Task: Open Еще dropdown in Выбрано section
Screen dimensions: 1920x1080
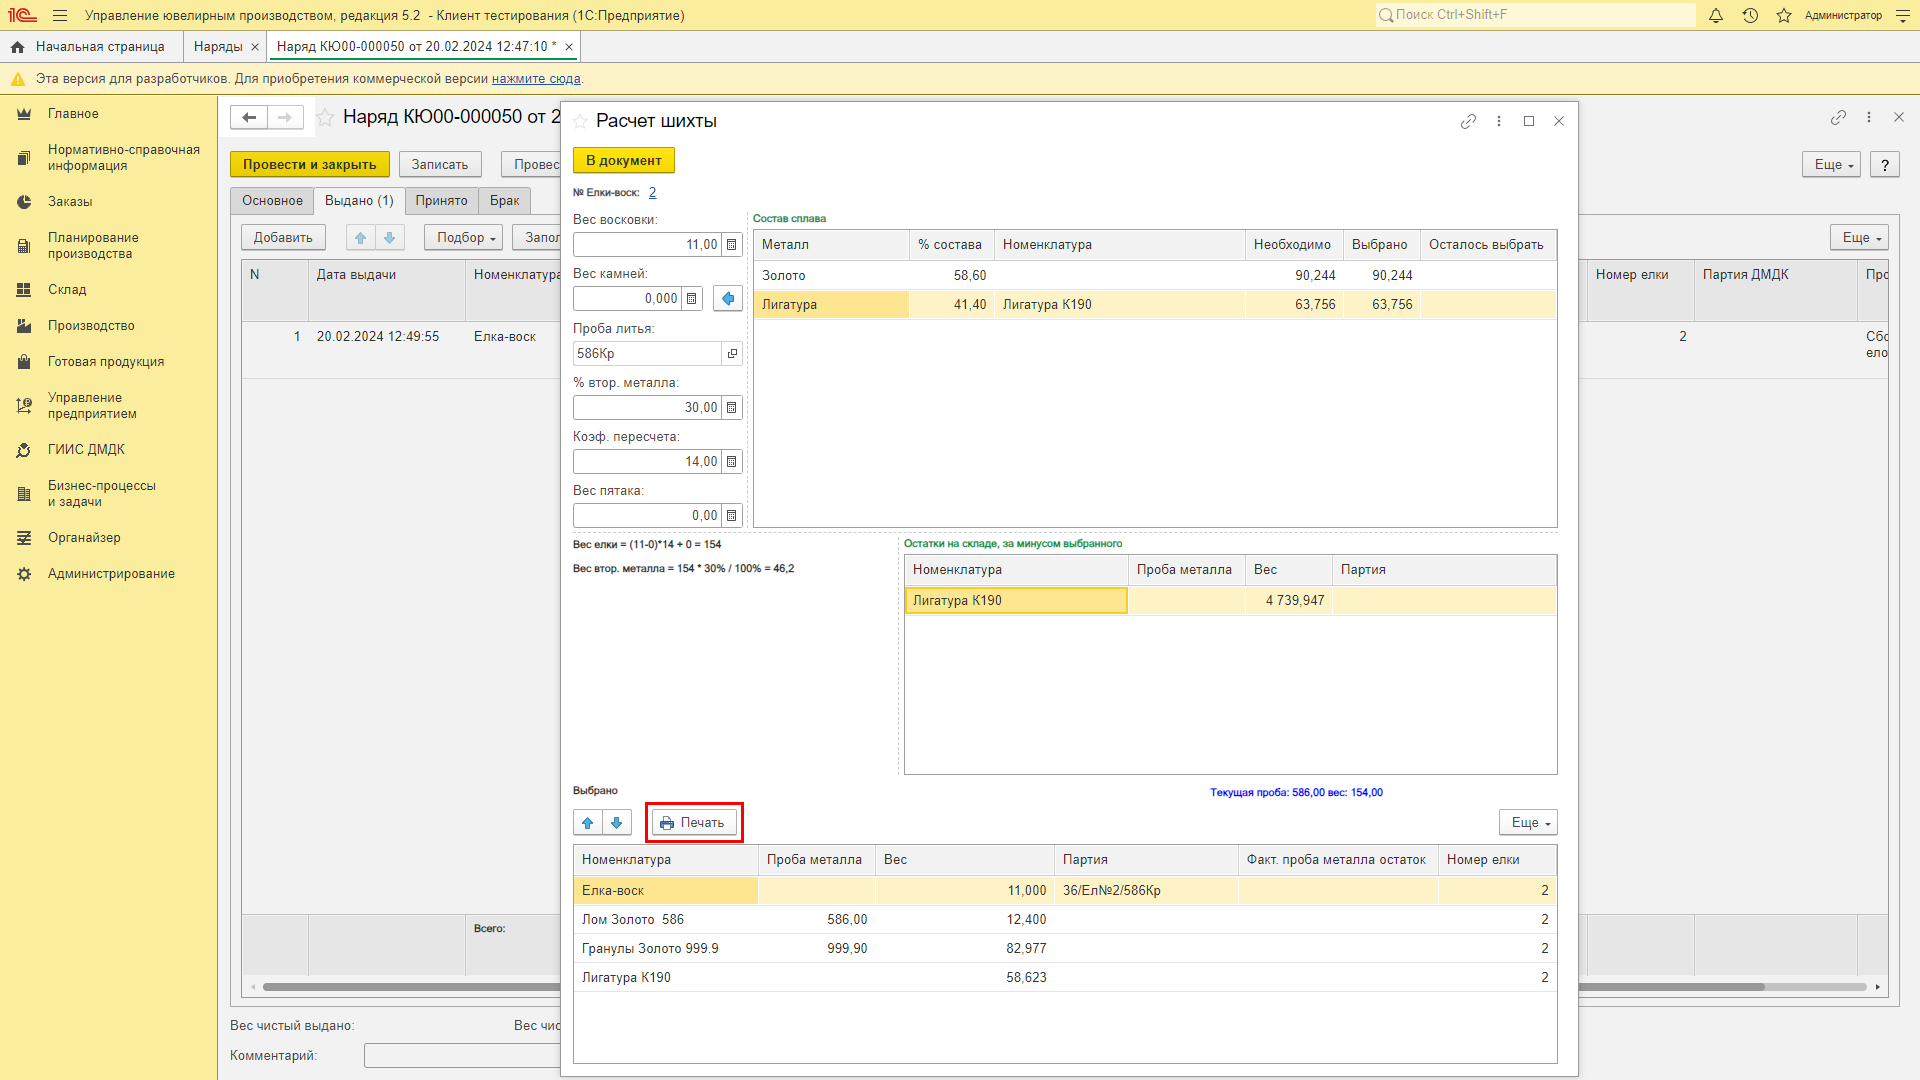Action: [1528, 822]
